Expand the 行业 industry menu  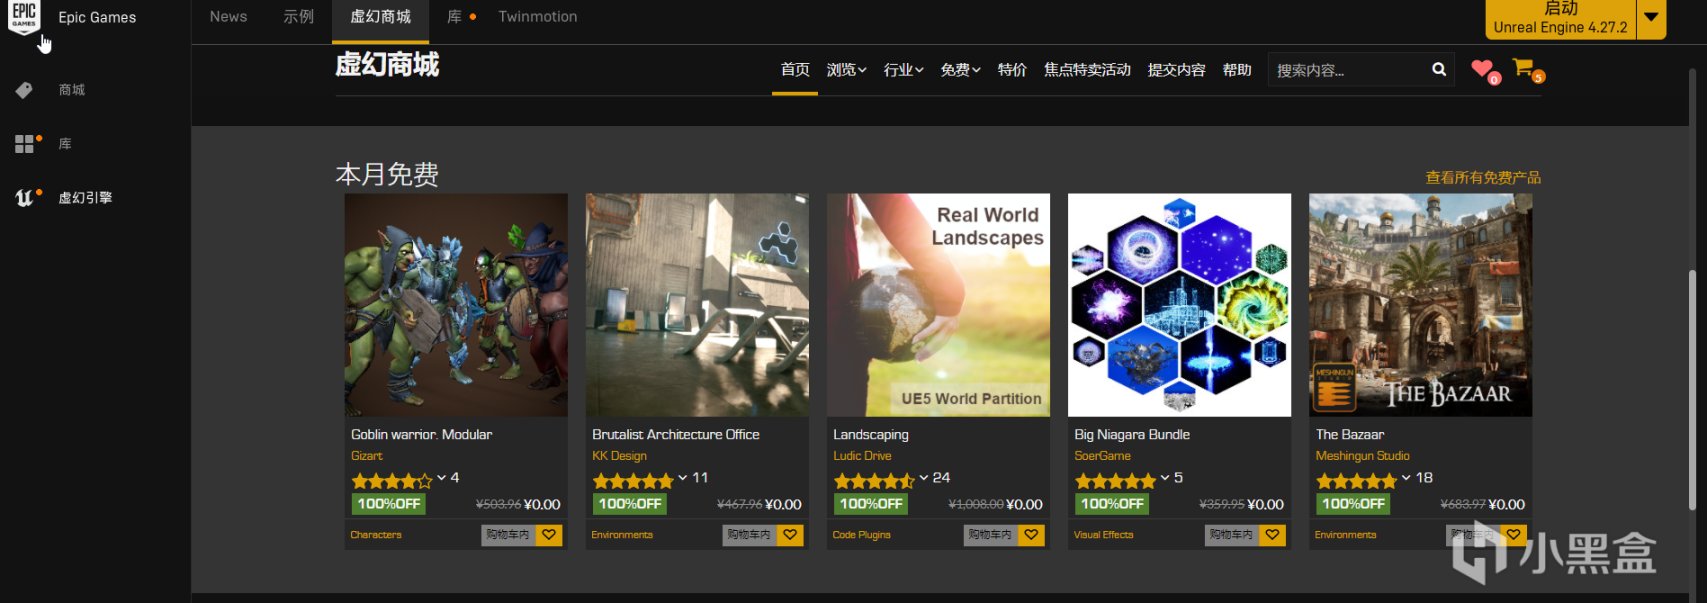(903, 70)
